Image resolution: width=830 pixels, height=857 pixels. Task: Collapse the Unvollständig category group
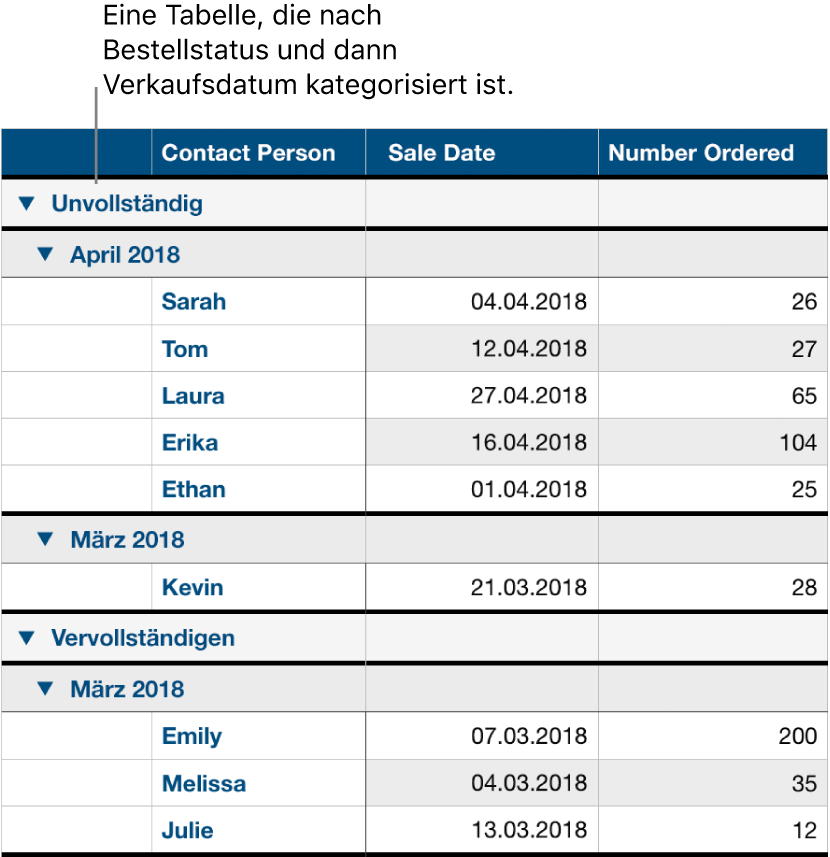coord(26,203)
